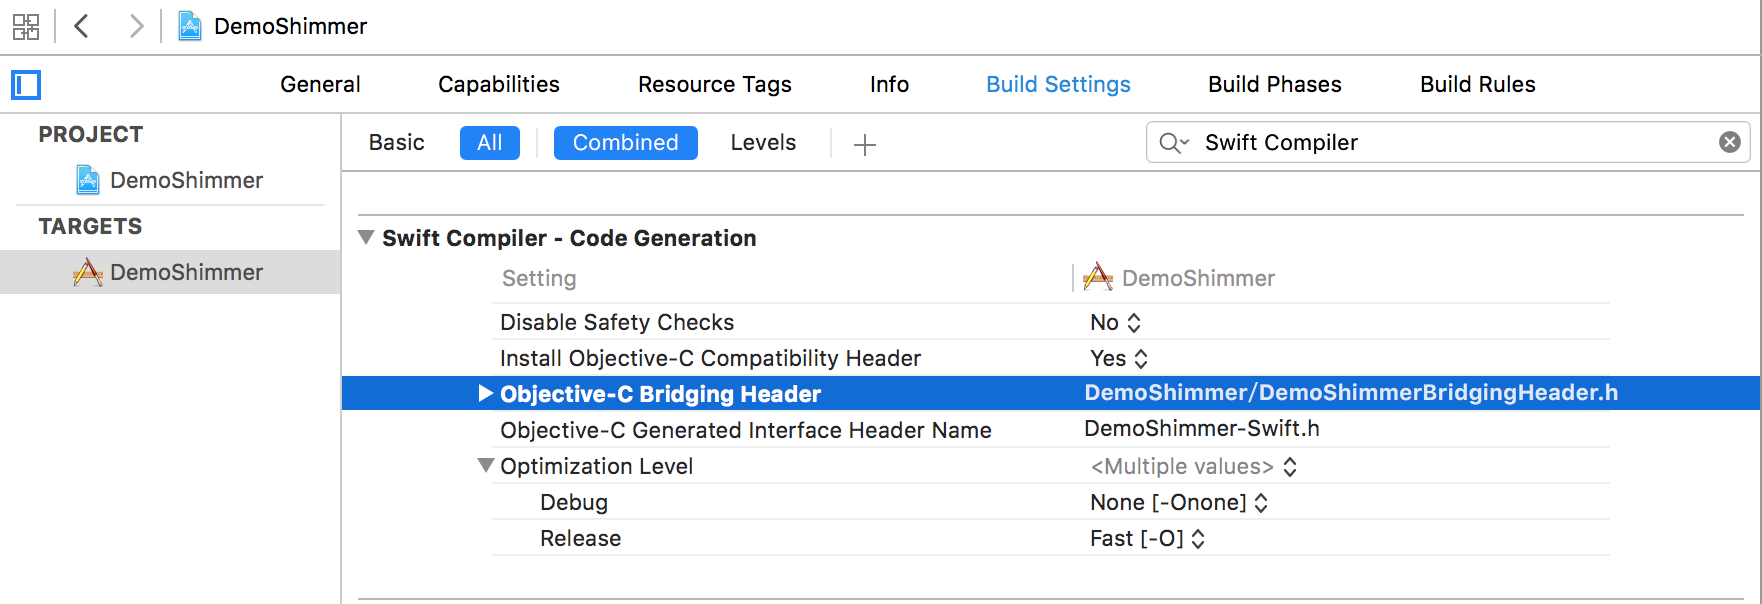Image resolution: width=1762 pixels, height=604 pixels.
Task: Switch to Combined view
Action: pyautogui.click(x=626, y=142)
